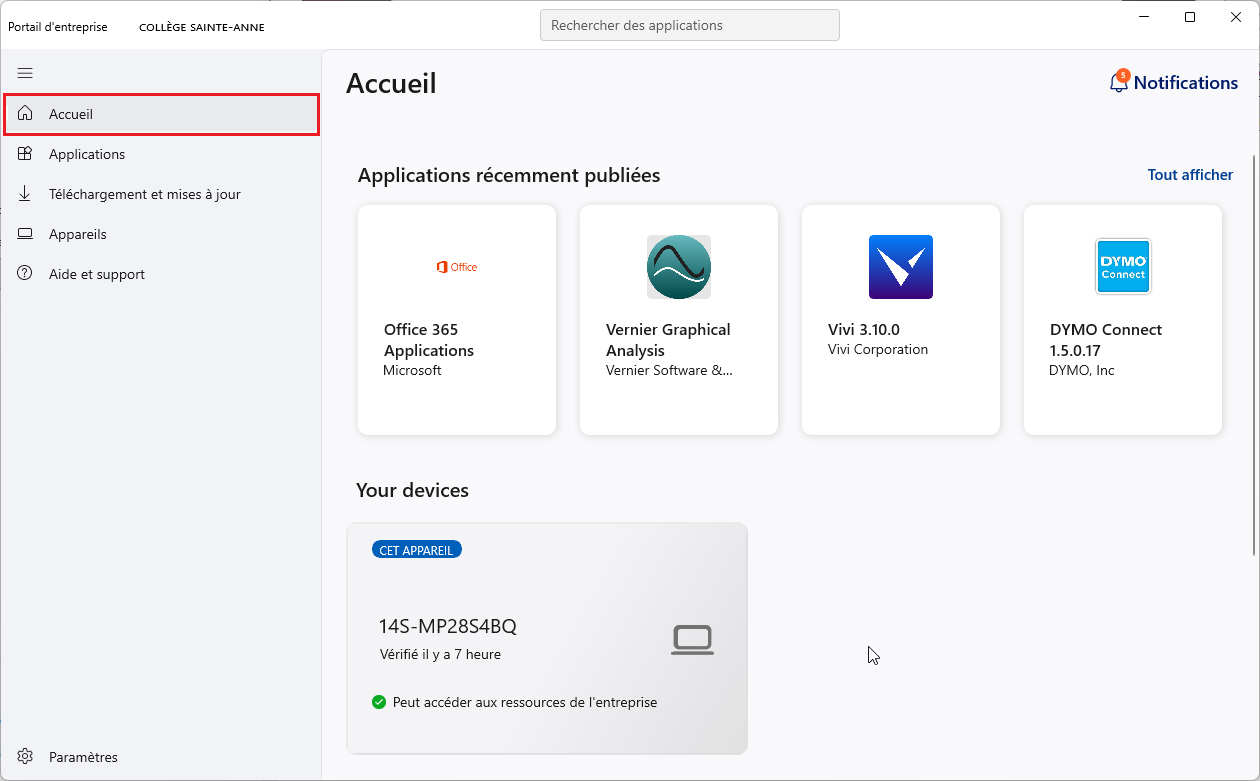
Task: Click the DYMO Connect app icon
Action: pos(1123,266)
